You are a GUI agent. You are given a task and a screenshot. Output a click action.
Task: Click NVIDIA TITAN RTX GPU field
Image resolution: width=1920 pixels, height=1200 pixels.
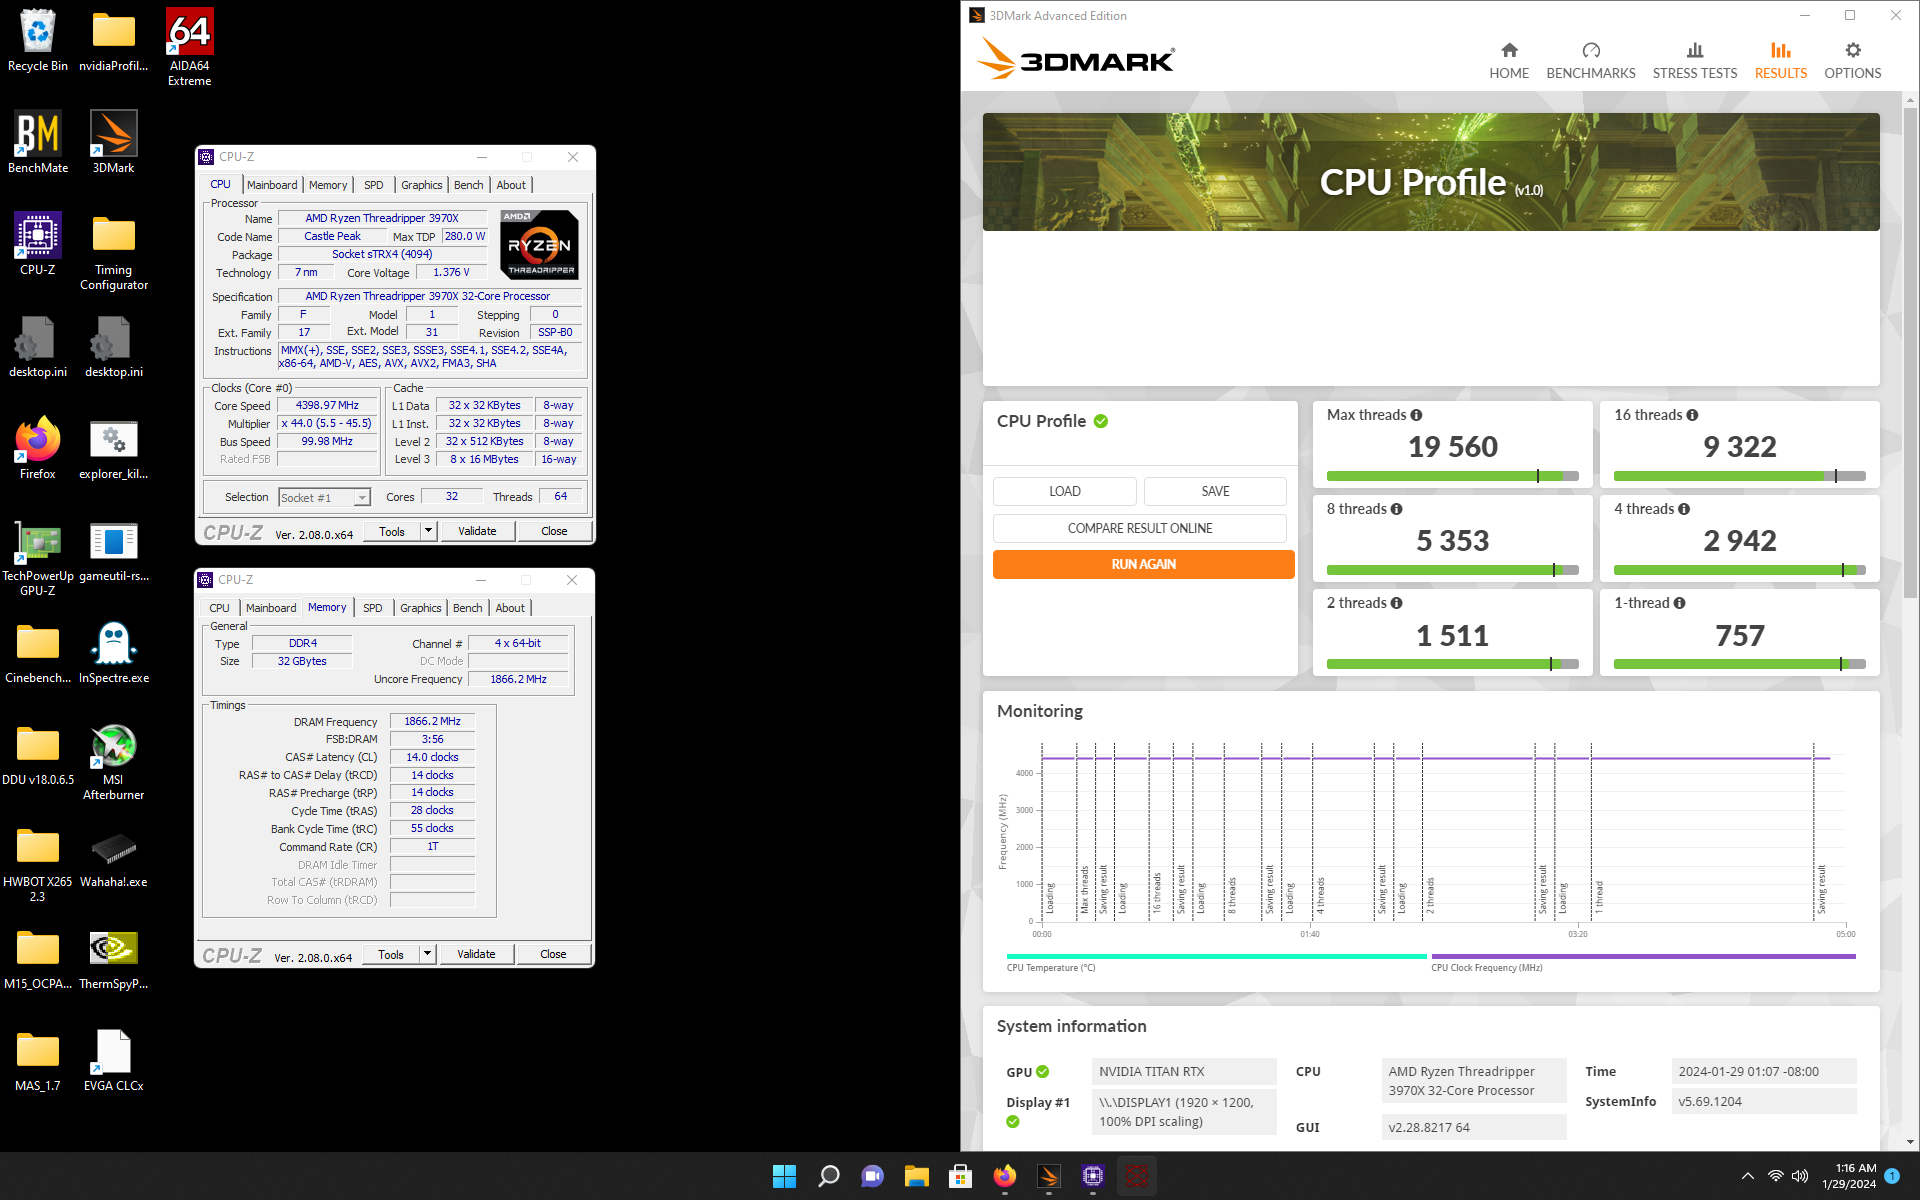click(1184, 1071)
